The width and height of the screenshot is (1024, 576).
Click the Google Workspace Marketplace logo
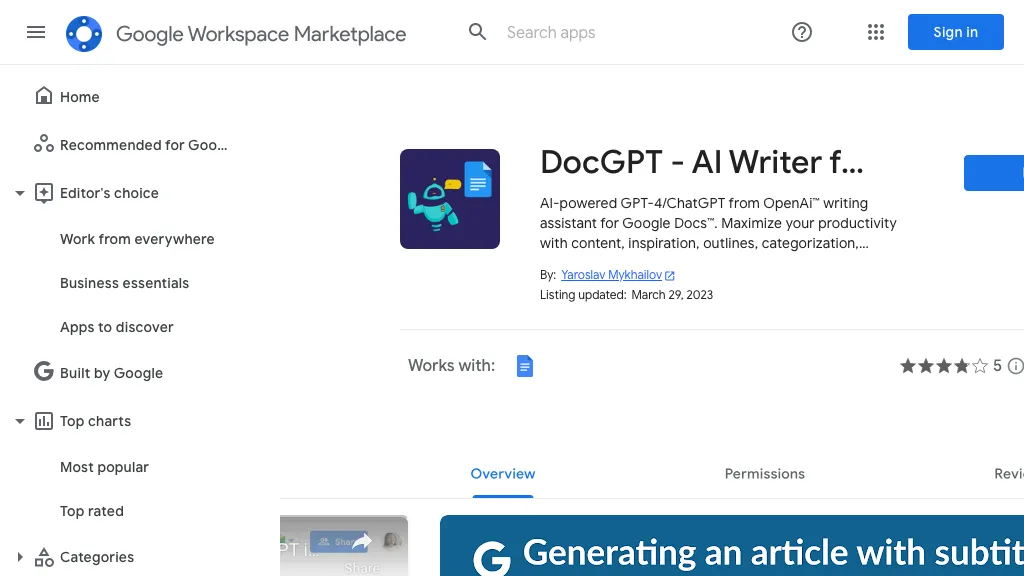click(x=84, y=34)
